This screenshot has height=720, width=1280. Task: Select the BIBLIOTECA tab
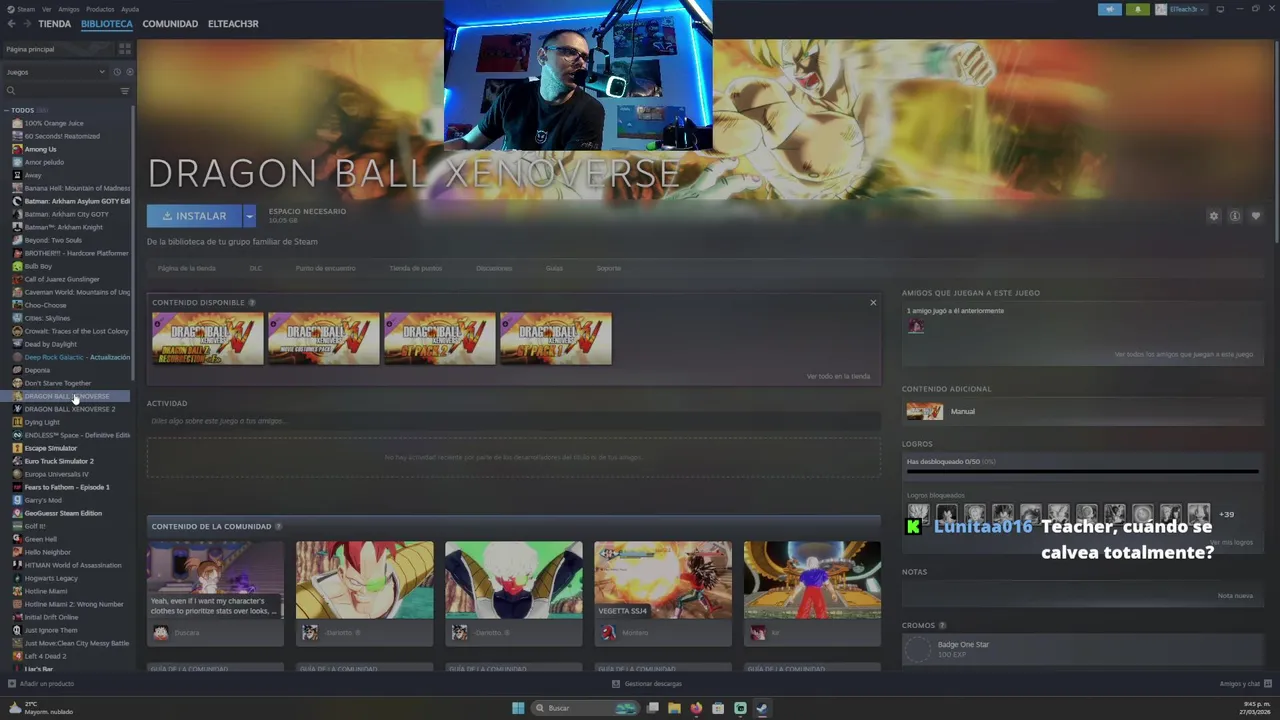[x=107, y=24]
